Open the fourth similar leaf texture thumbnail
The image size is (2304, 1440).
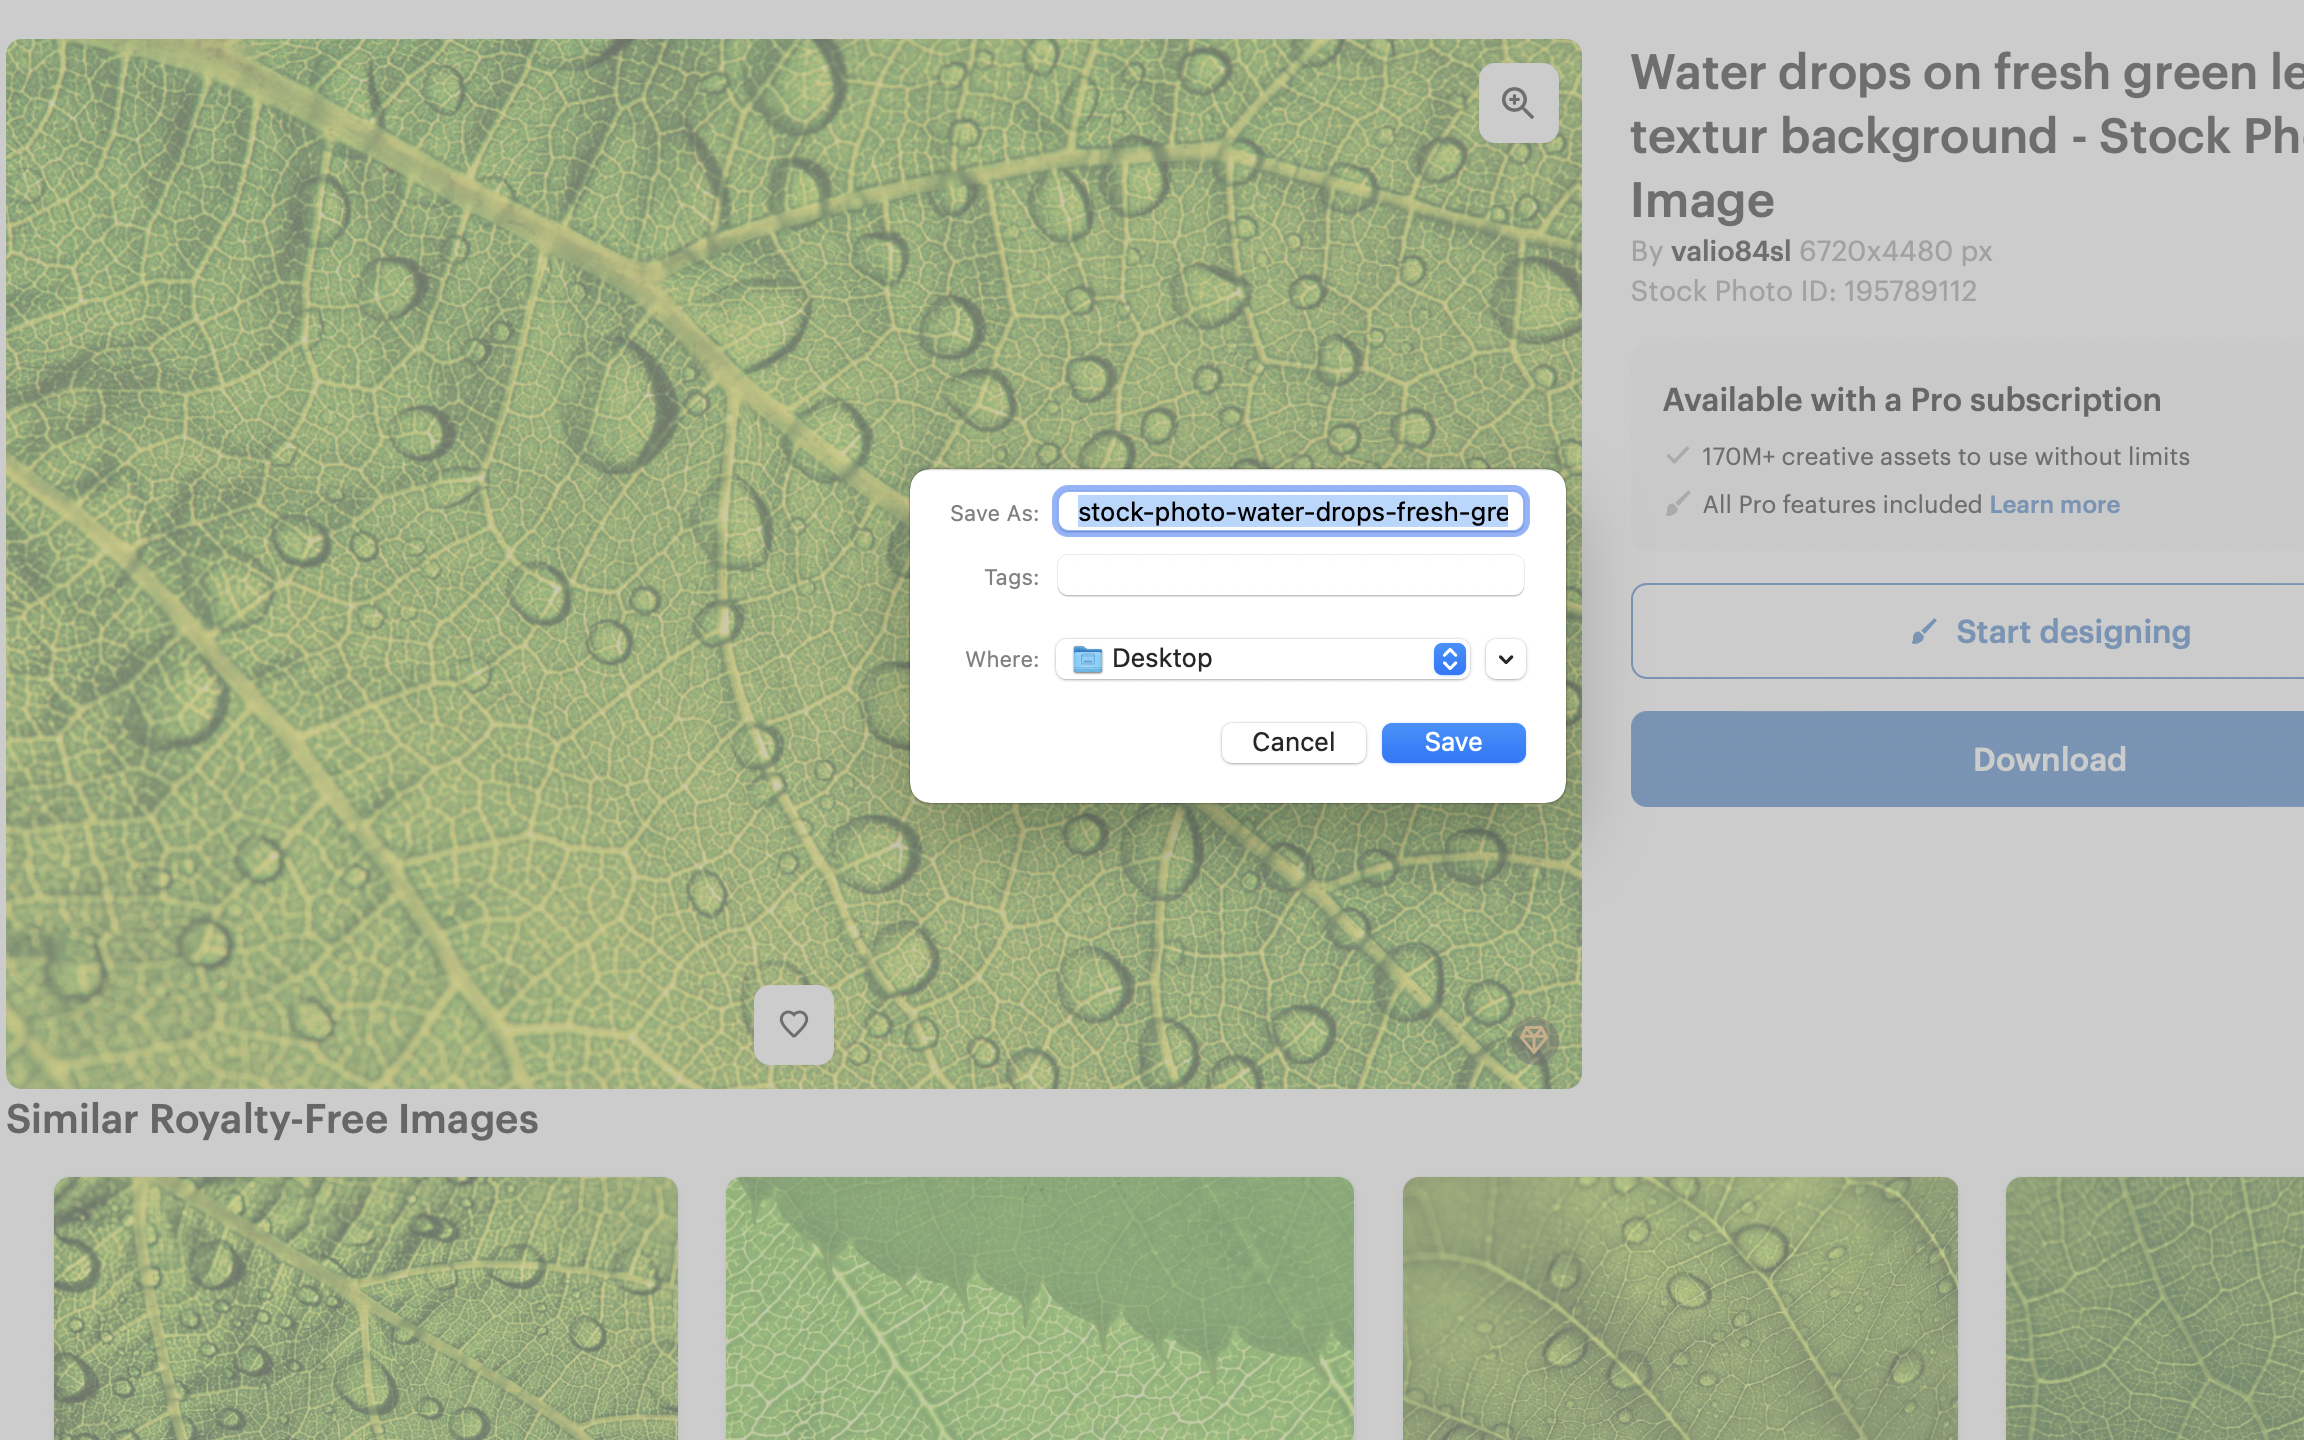click(2155, 1308)
